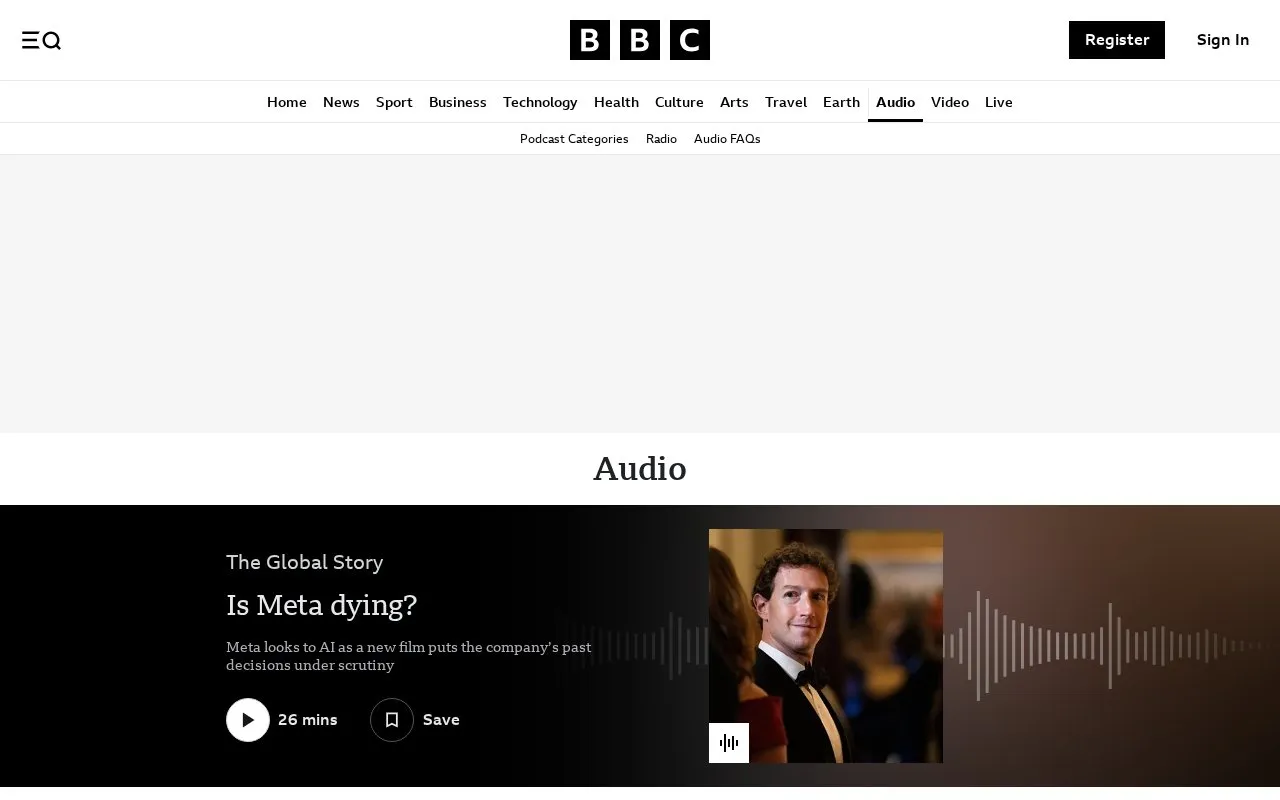
Task: Click the Mark Zuckerberg episode thumbnail
Action: coord(826,646)
